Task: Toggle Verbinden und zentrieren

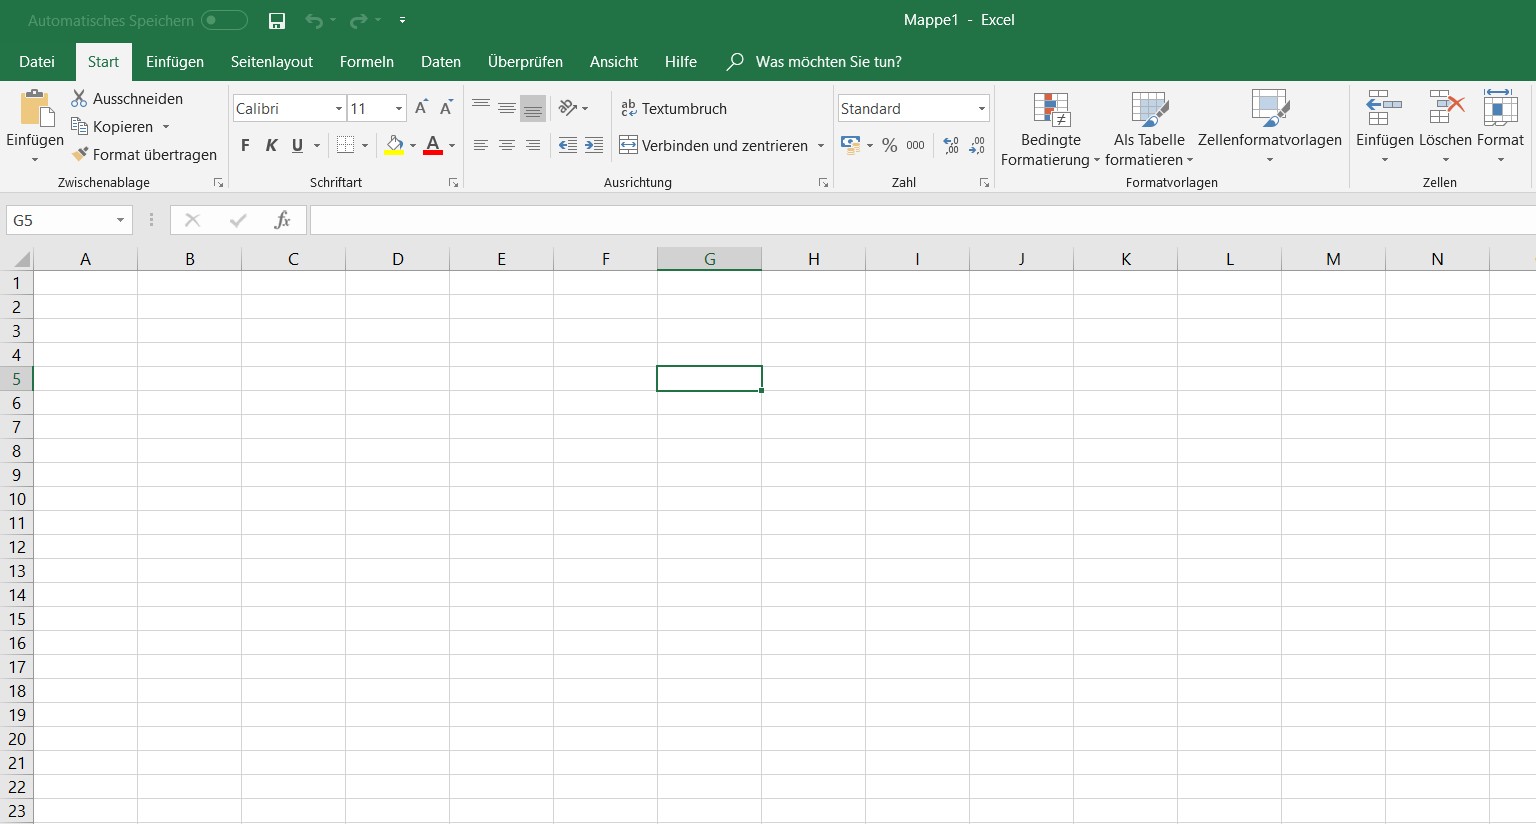Action: point(716,145)
